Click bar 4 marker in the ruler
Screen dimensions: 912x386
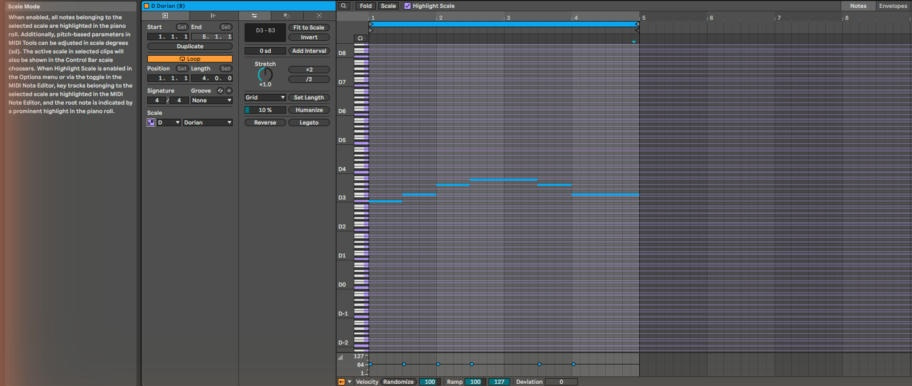(x=576, y=18)
